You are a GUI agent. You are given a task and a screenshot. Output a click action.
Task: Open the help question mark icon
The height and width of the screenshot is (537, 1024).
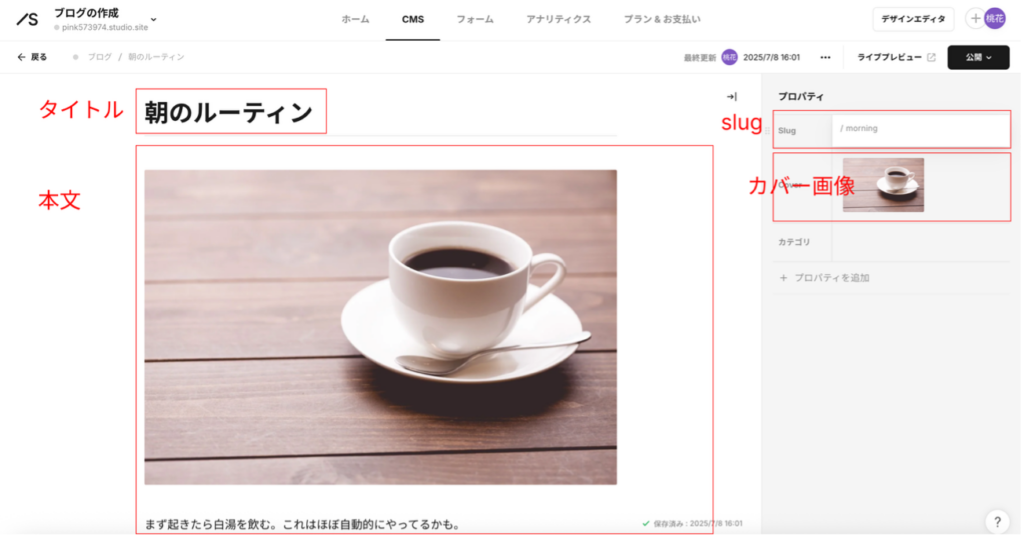(x=996, y=521)
